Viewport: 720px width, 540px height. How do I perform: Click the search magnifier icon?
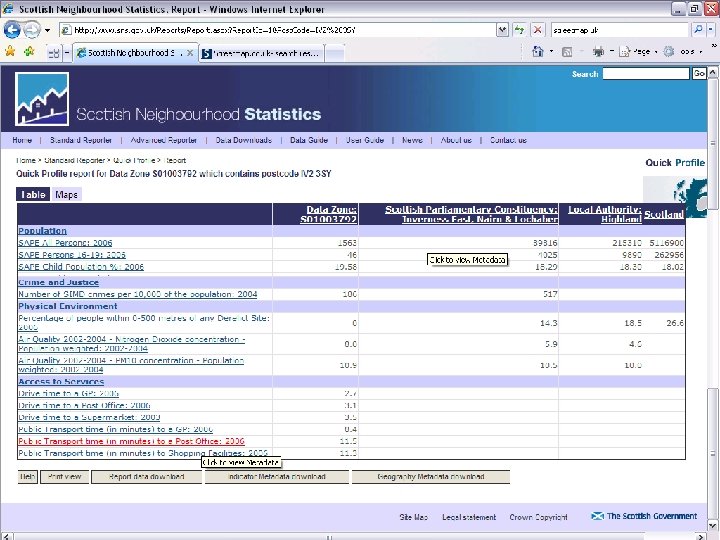click(698, 30)
